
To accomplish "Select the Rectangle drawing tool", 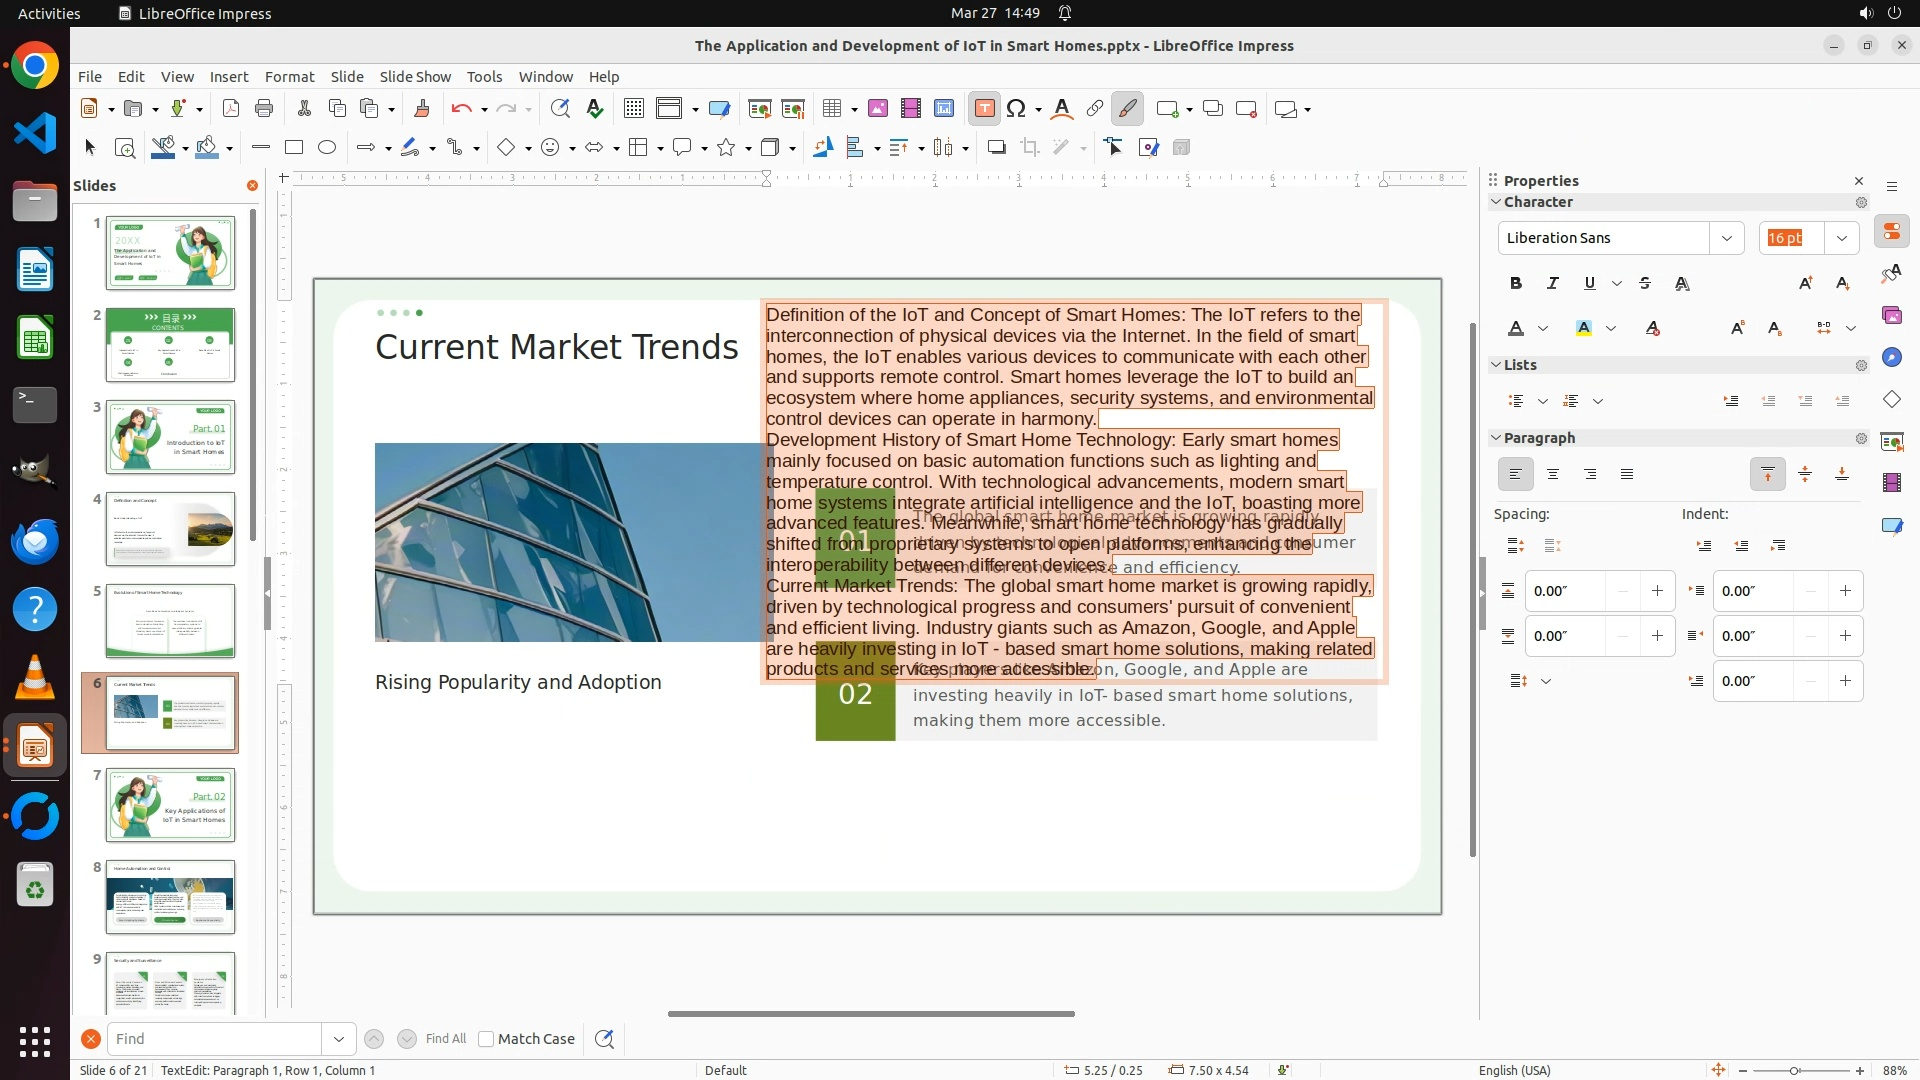I will tap(293, 148).
